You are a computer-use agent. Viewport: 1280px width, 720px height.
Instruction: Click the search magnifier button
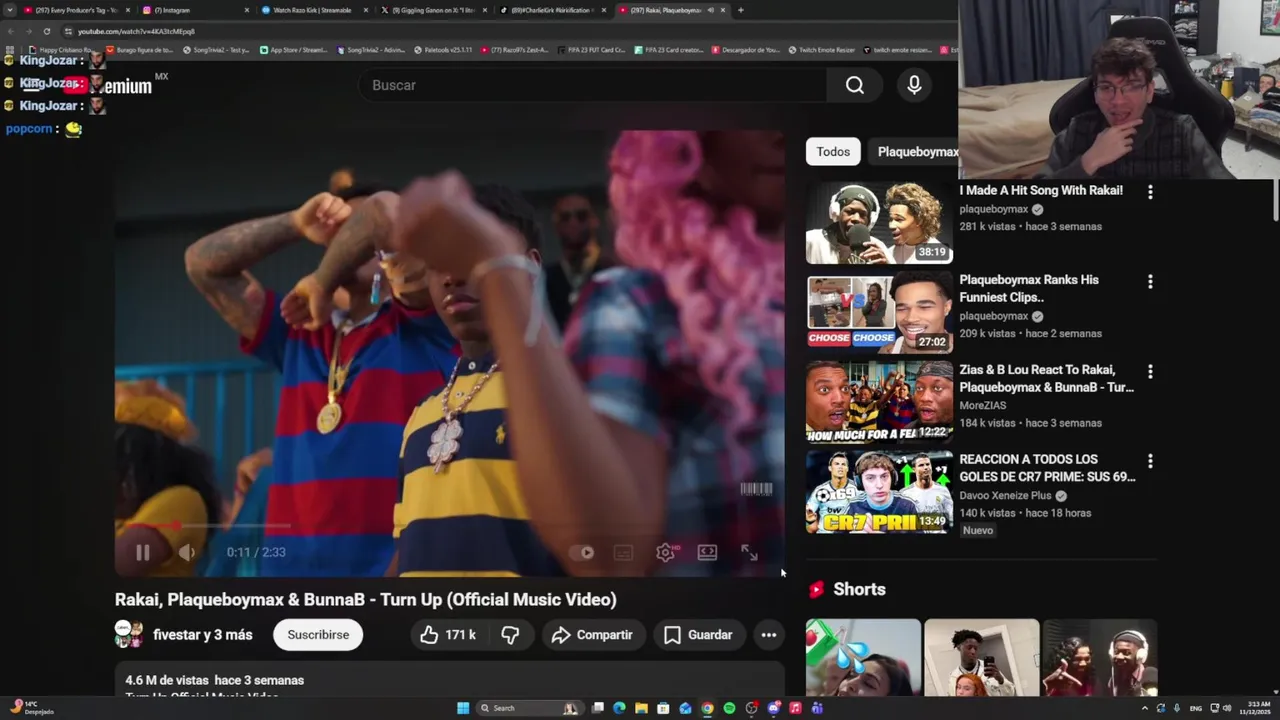pos(855,85)
